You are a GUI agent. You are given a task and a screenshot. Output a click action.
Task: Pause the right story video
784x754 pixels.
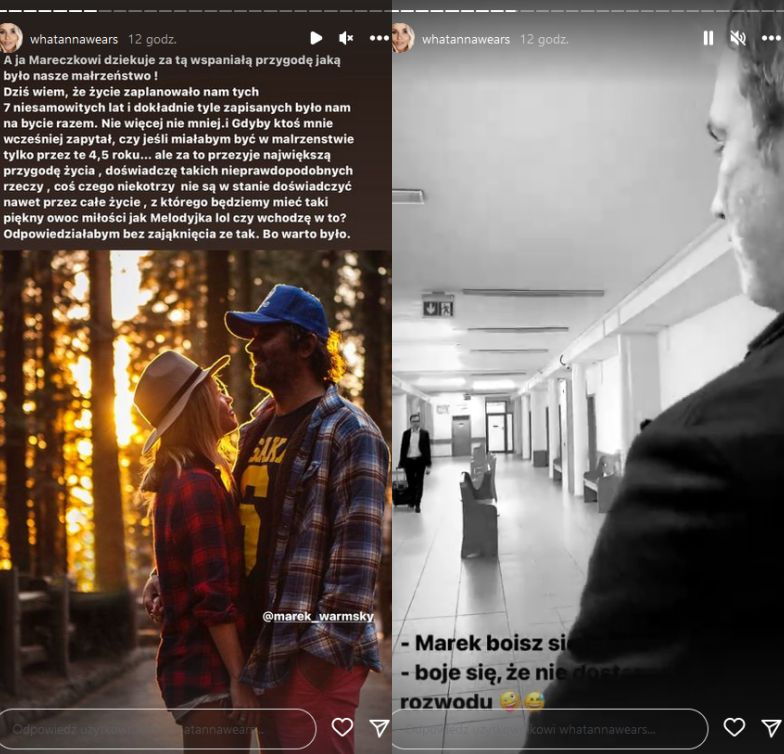708,38
